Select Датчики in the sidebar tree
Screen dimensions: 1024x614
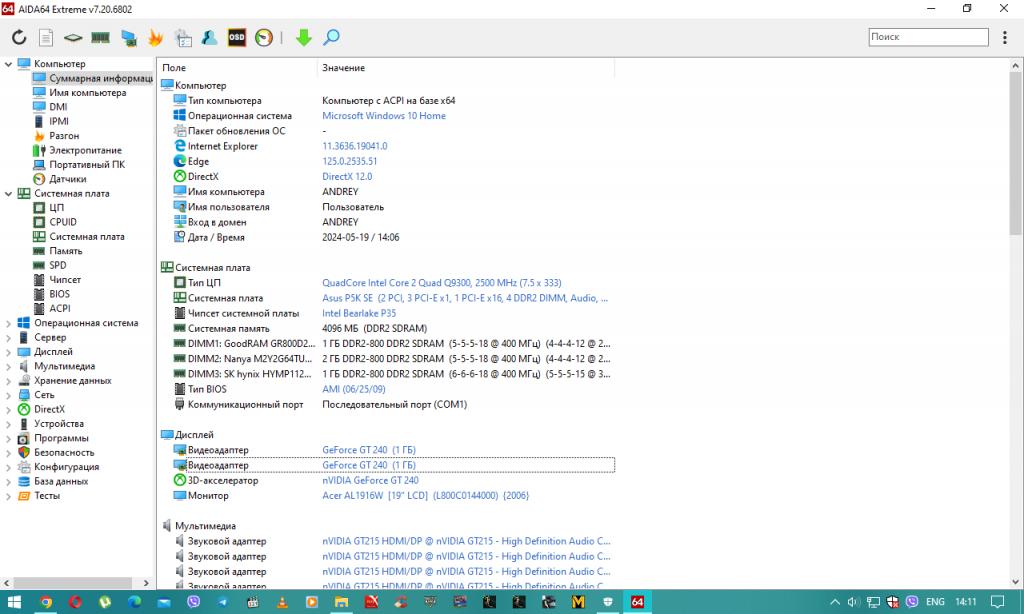[67, 179]
